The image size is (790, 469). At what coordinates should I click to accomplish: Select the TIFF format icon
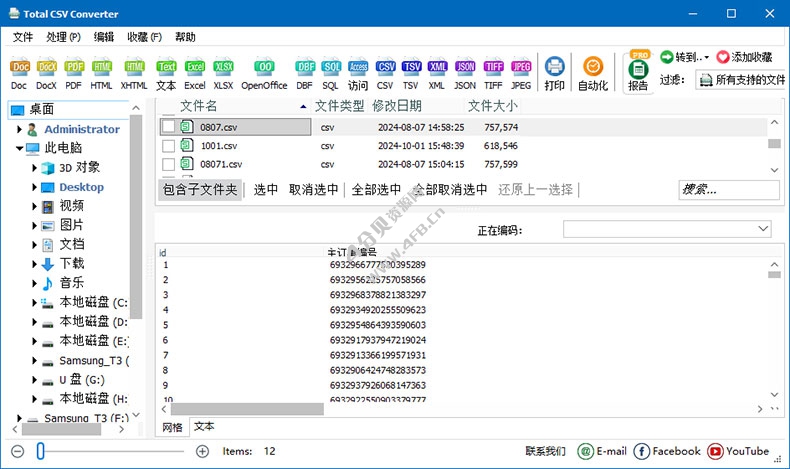[x=493, y=68]
